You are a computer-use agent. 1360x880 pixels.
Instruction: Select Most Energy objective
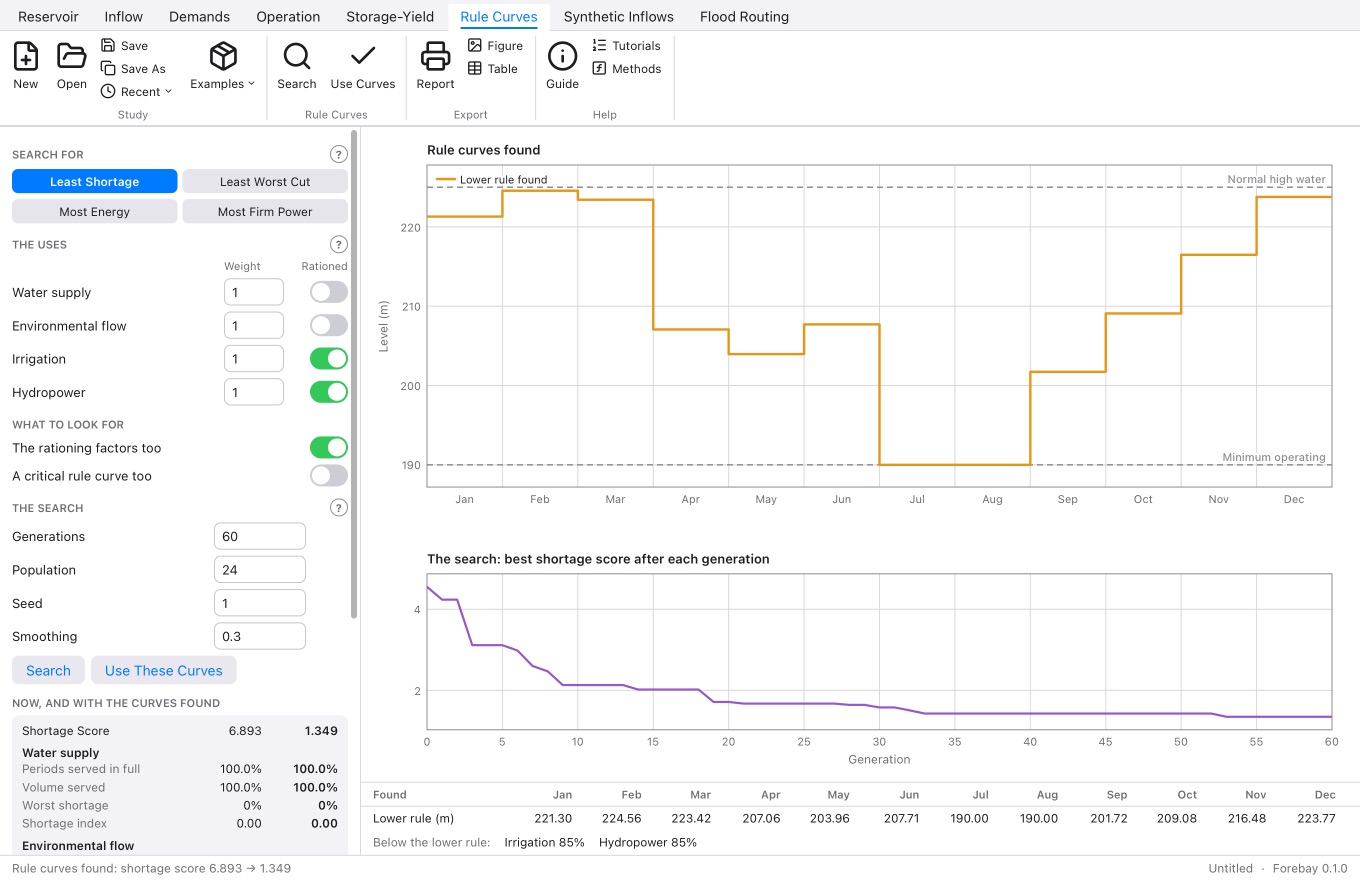[x=94, y=212]
